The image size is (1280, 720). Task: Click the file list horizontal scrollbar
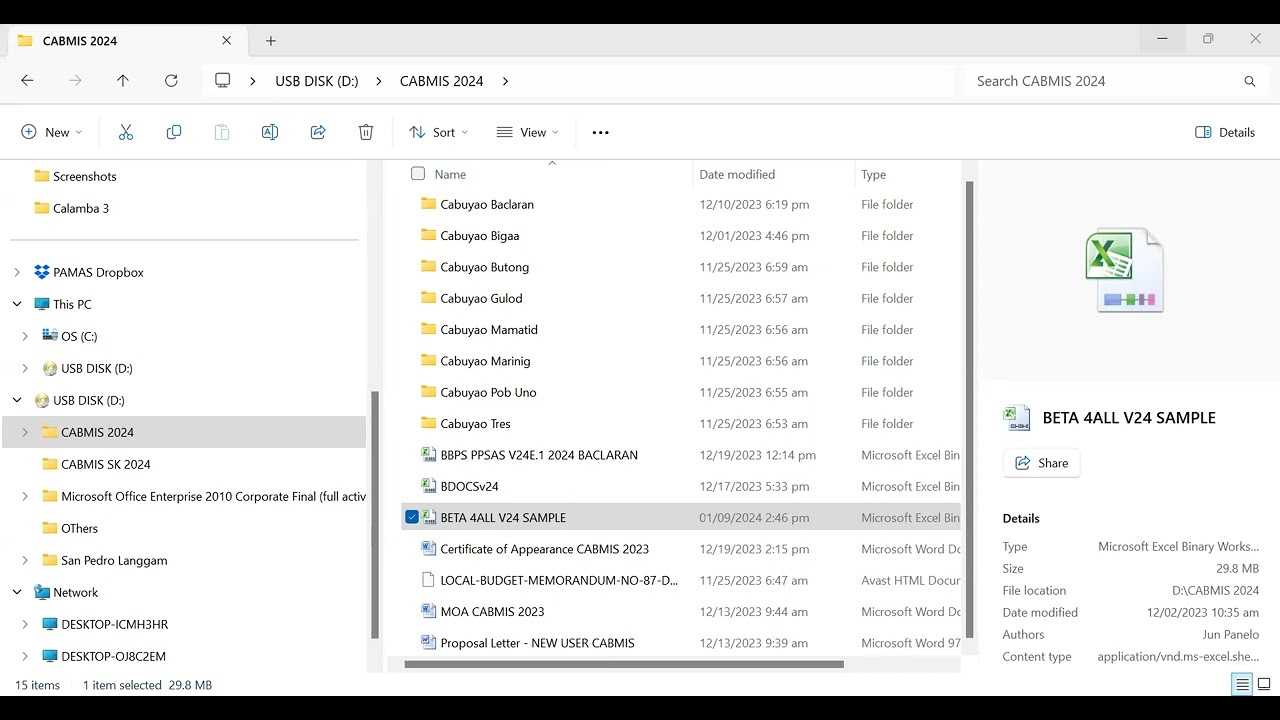click(x=624, y=664)
